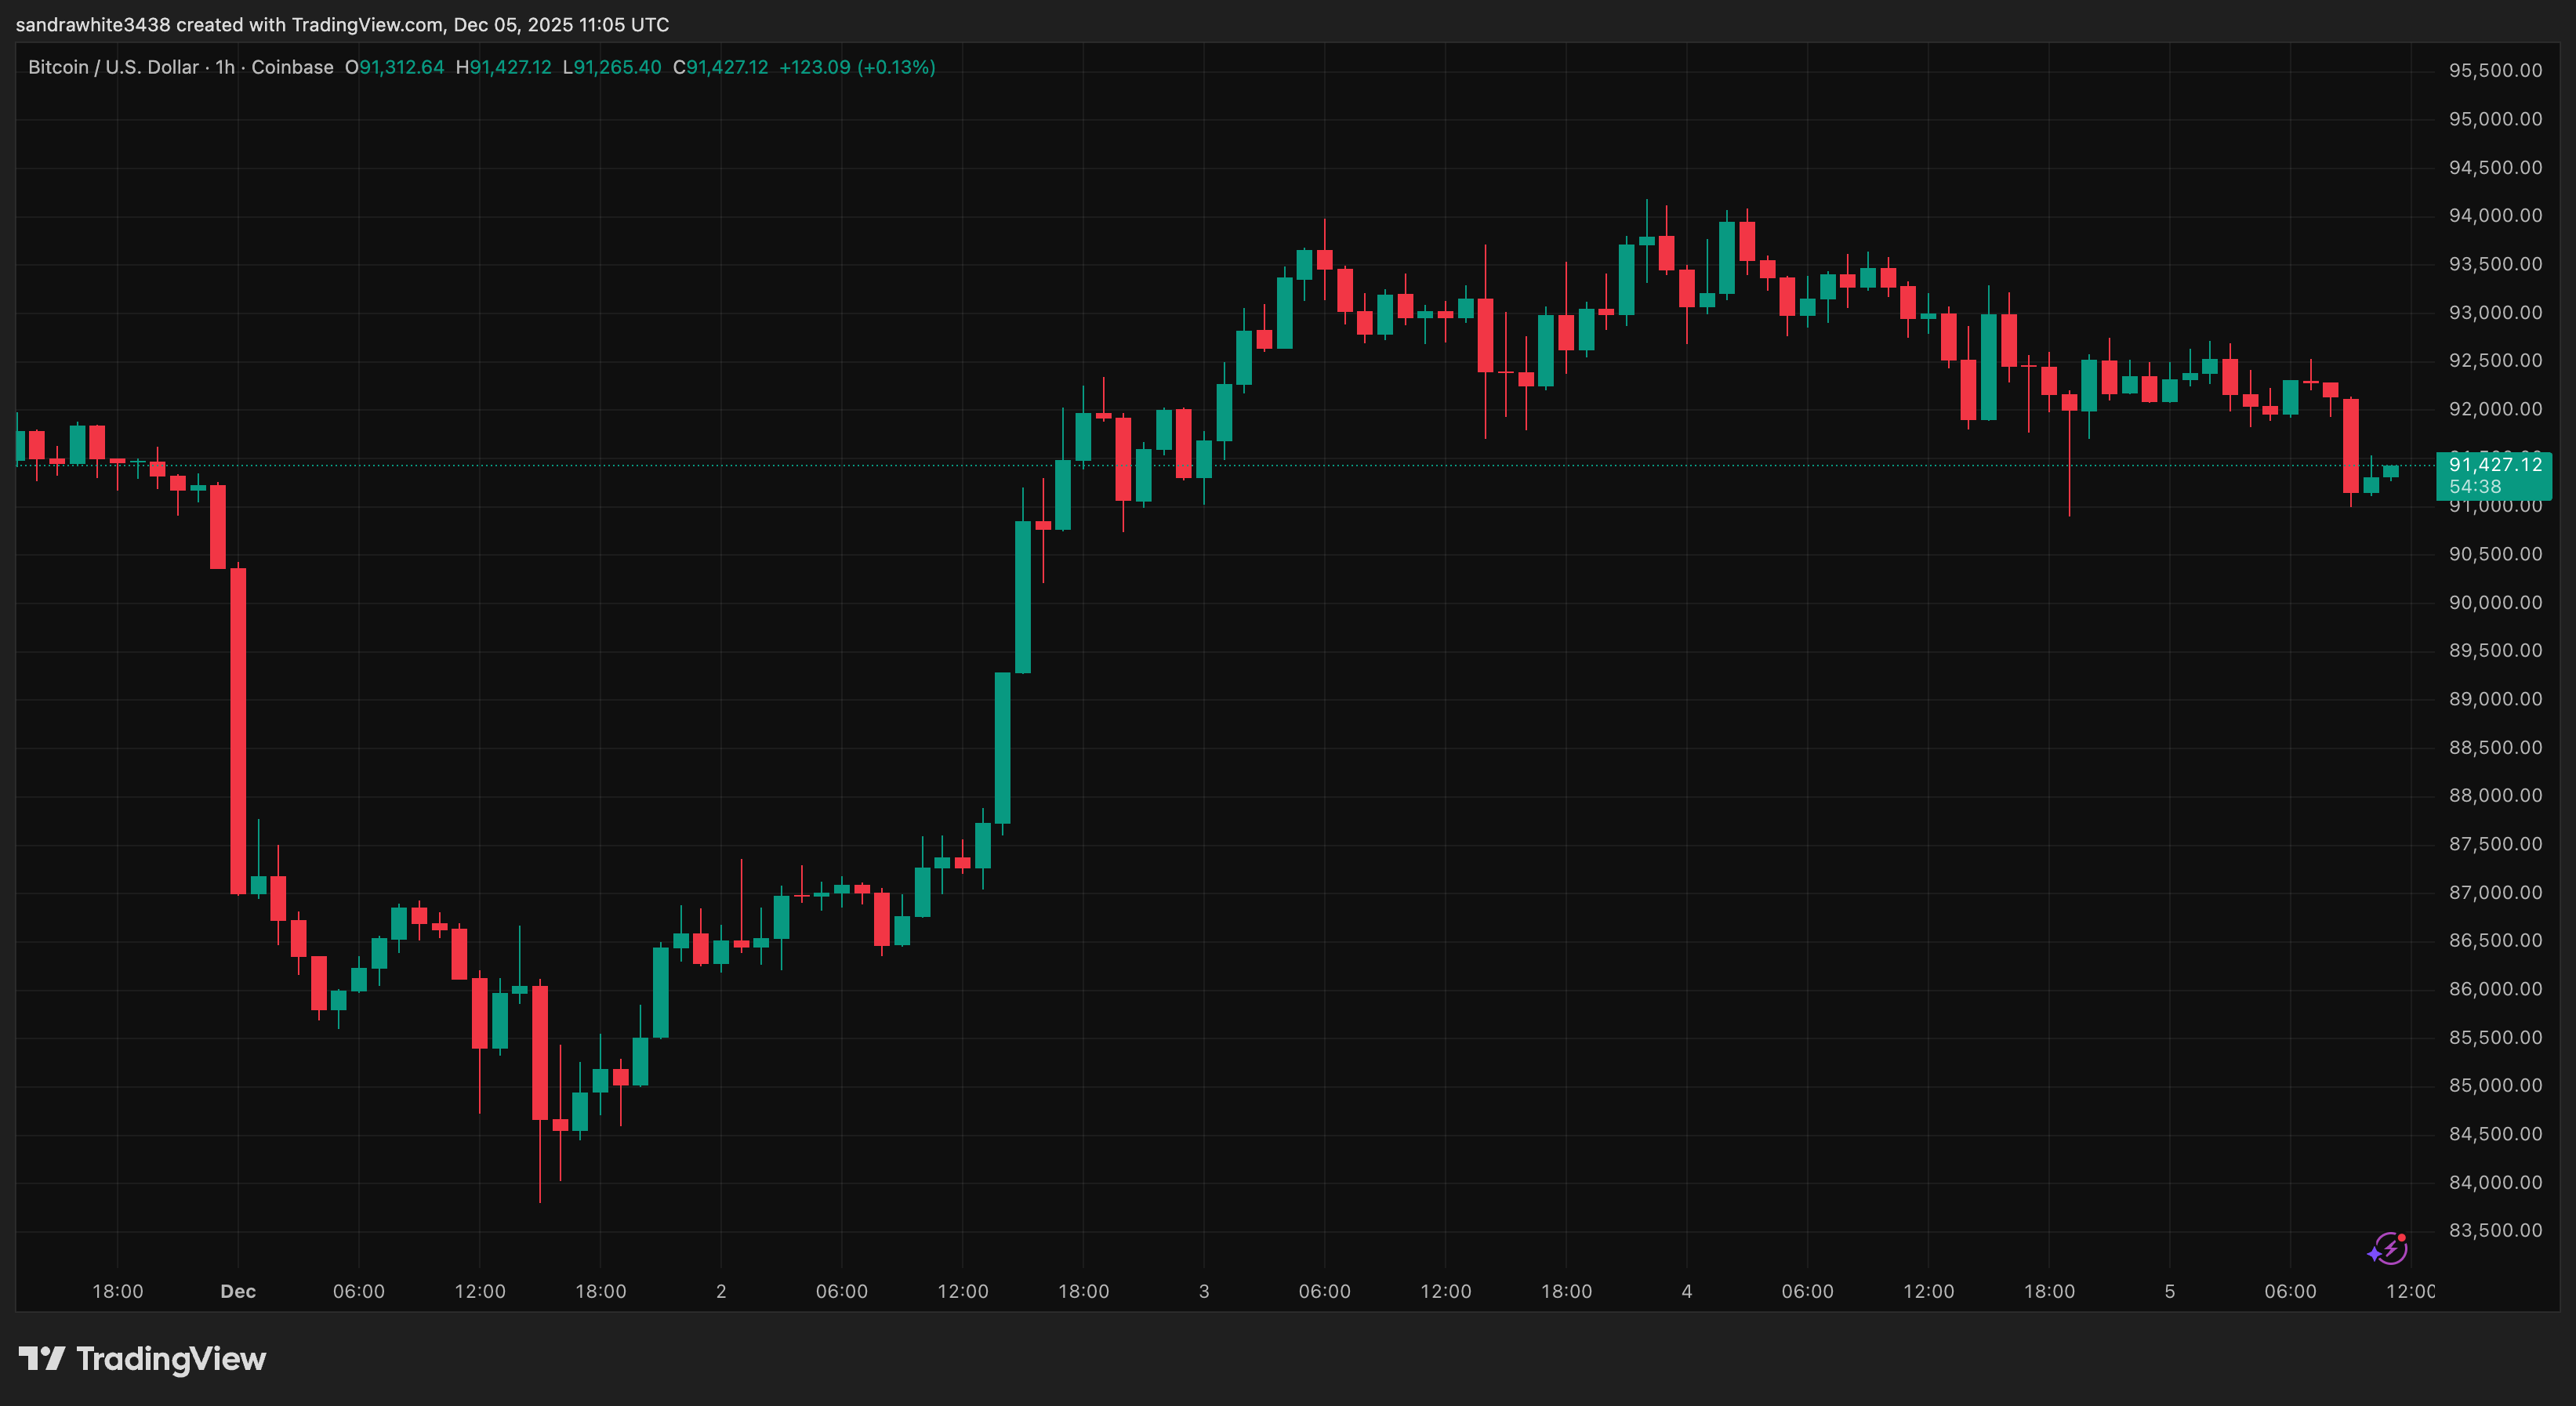Screen dimensions: 2576x1406
Task: Click the percentage change +0.13%
Action: [896, 67]
